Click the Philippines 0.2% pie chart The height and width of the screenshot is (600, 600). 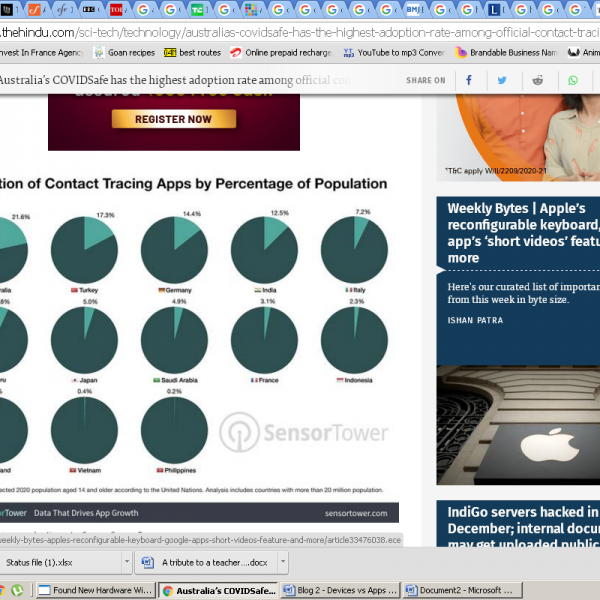click(x=174, y=430)
